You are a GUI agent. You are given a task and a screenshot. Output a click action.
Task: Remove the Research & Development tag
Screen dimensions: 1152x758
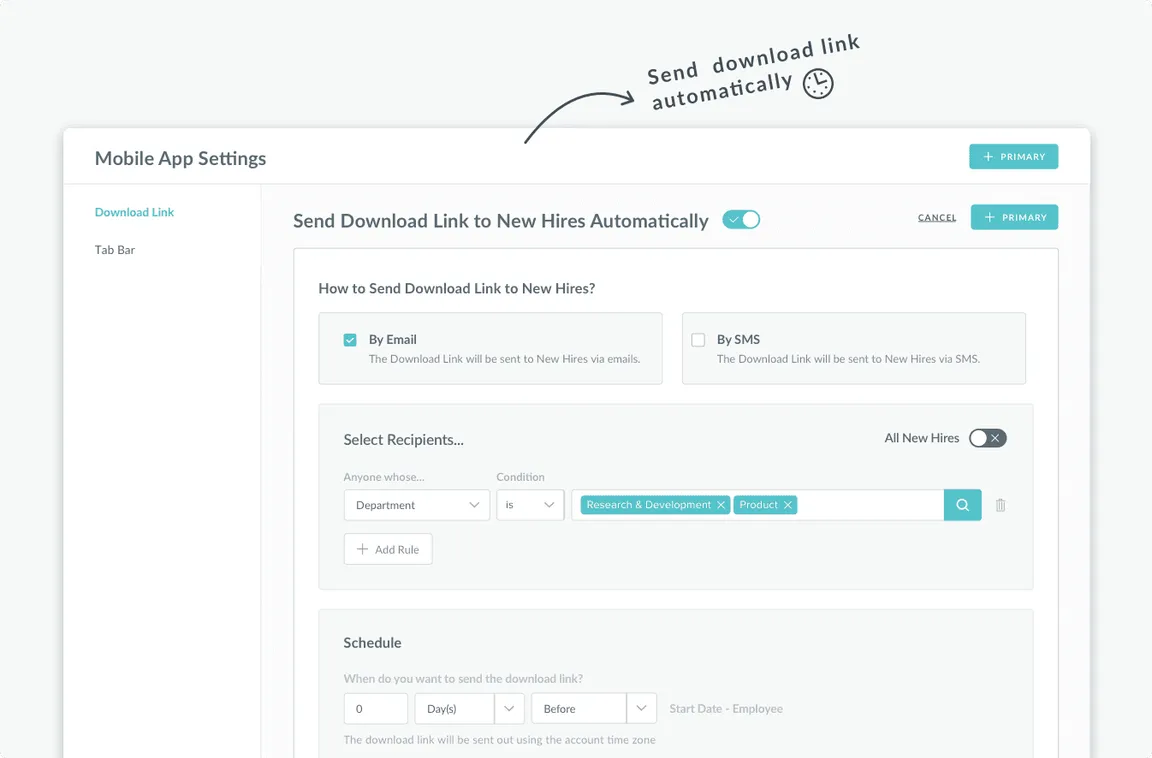point(721,505)
